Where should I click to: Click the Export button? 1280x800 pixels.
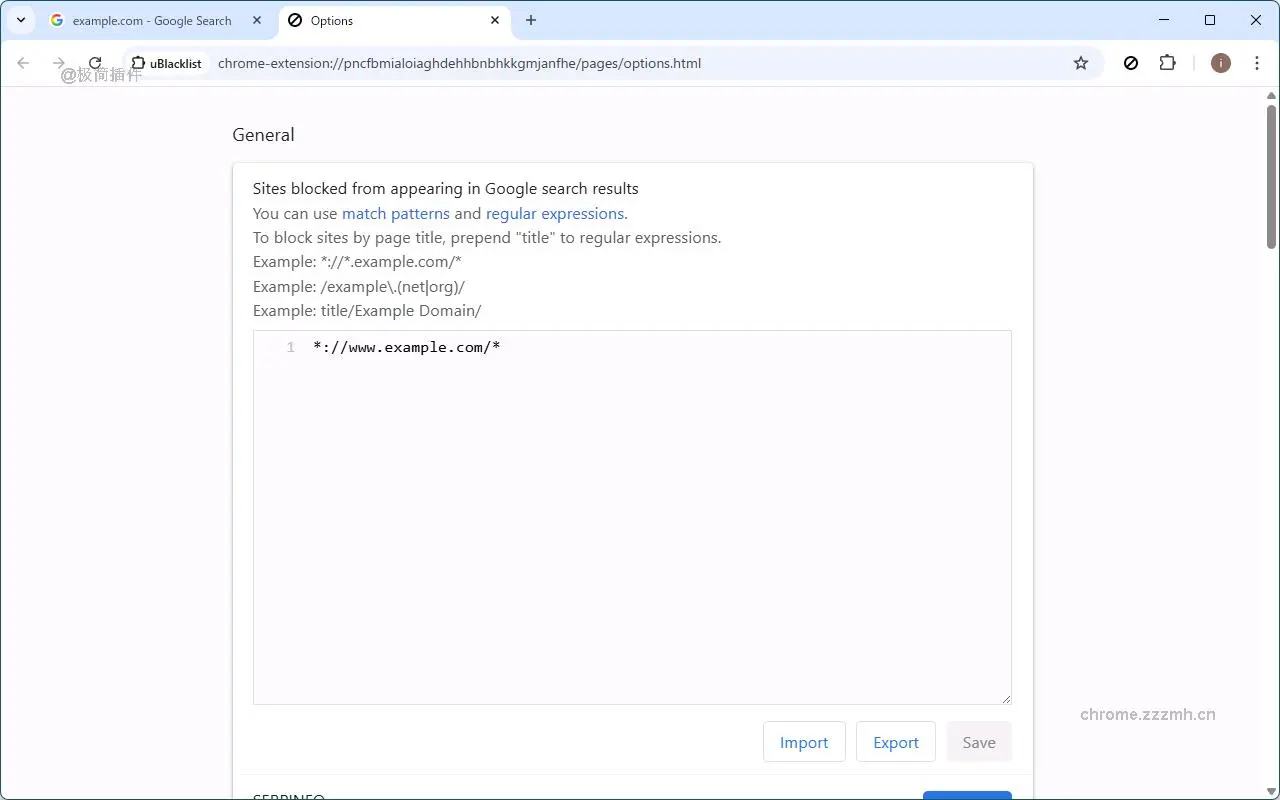(895, 742)
